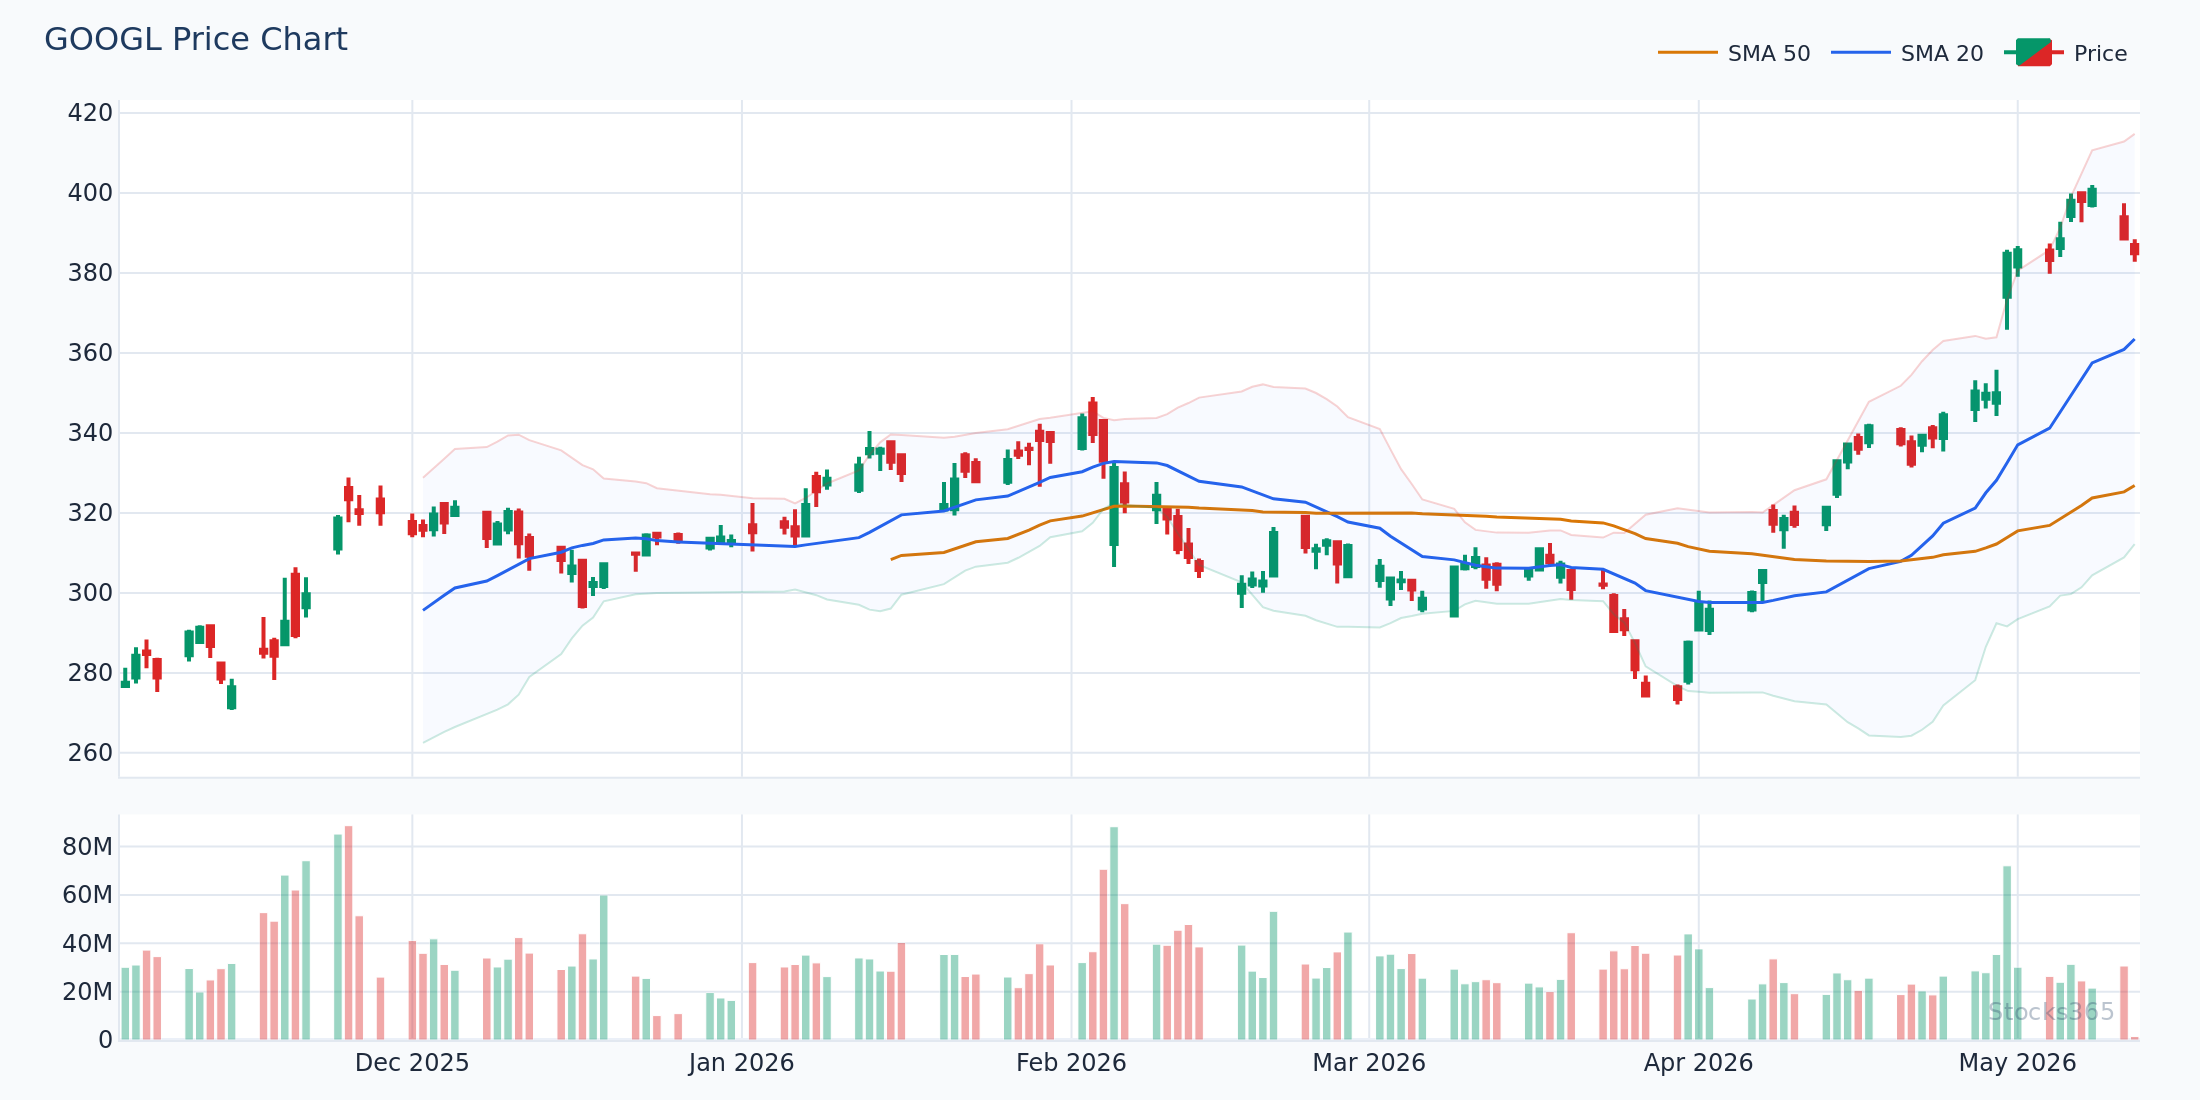
Task: Click the Mar 2026 date label
Action: point(1369,1063)
